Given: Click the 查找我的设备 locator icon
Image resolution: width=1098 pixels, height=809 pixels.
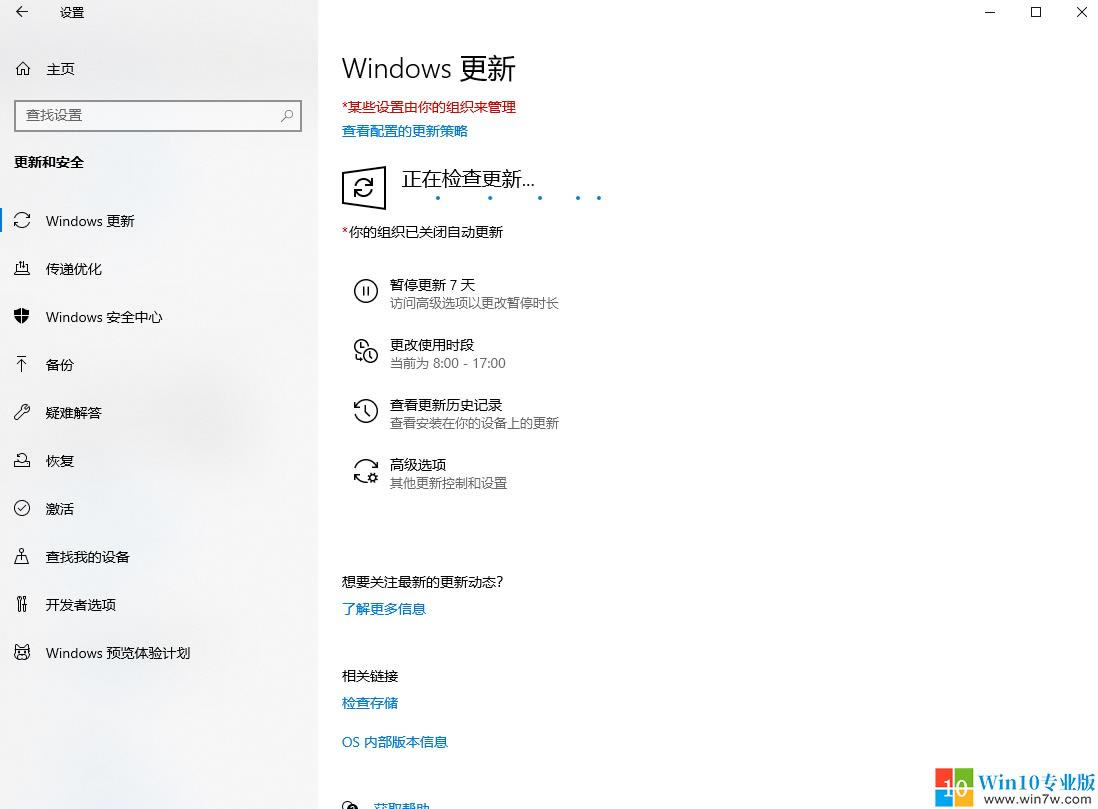Looking at the screenshot, I should [22, 556].
